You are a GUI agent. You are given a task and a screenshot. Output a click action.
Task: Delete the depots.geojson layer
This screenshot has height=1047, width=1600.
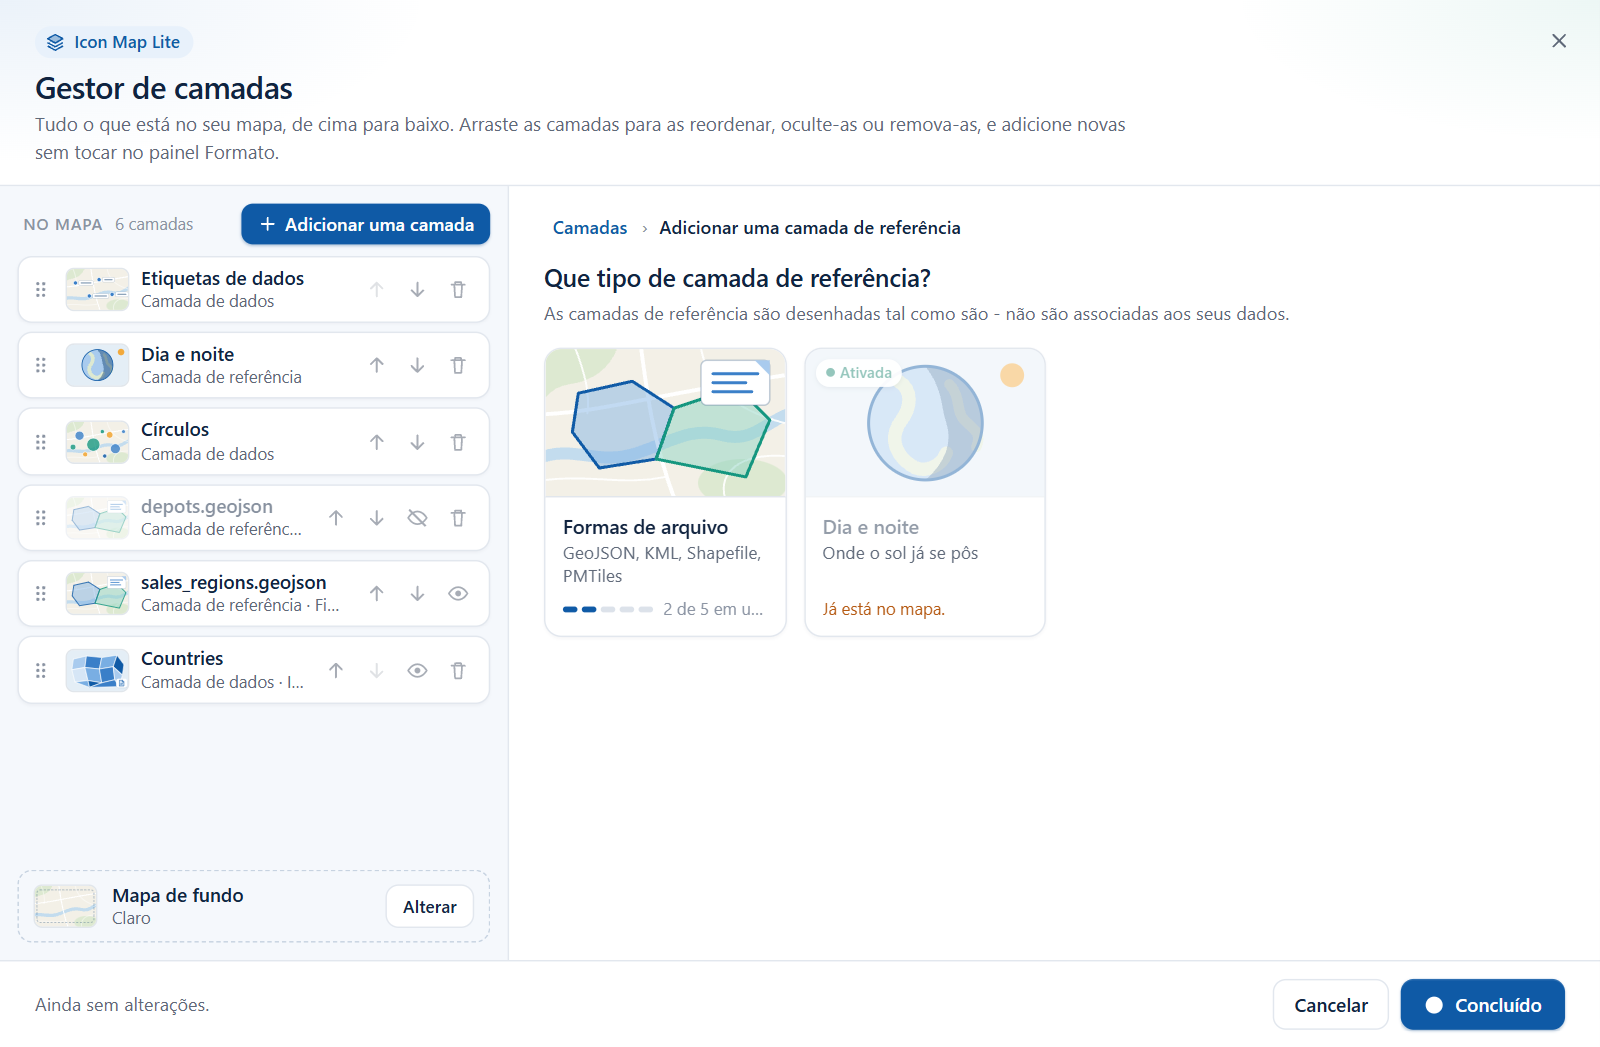click(458, 518)
